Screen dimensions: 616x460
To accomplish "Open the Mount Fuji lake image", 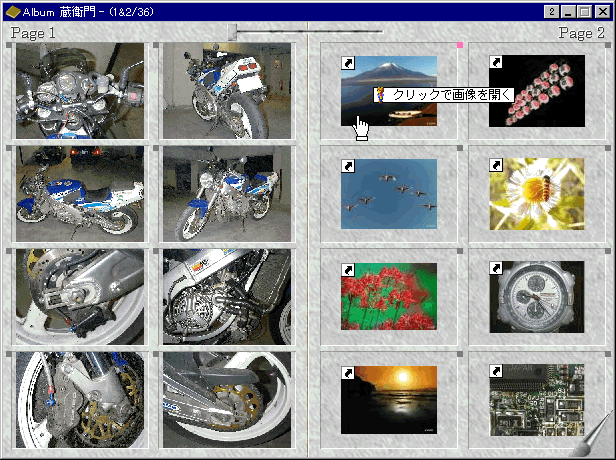I will (x=389, y=91).
